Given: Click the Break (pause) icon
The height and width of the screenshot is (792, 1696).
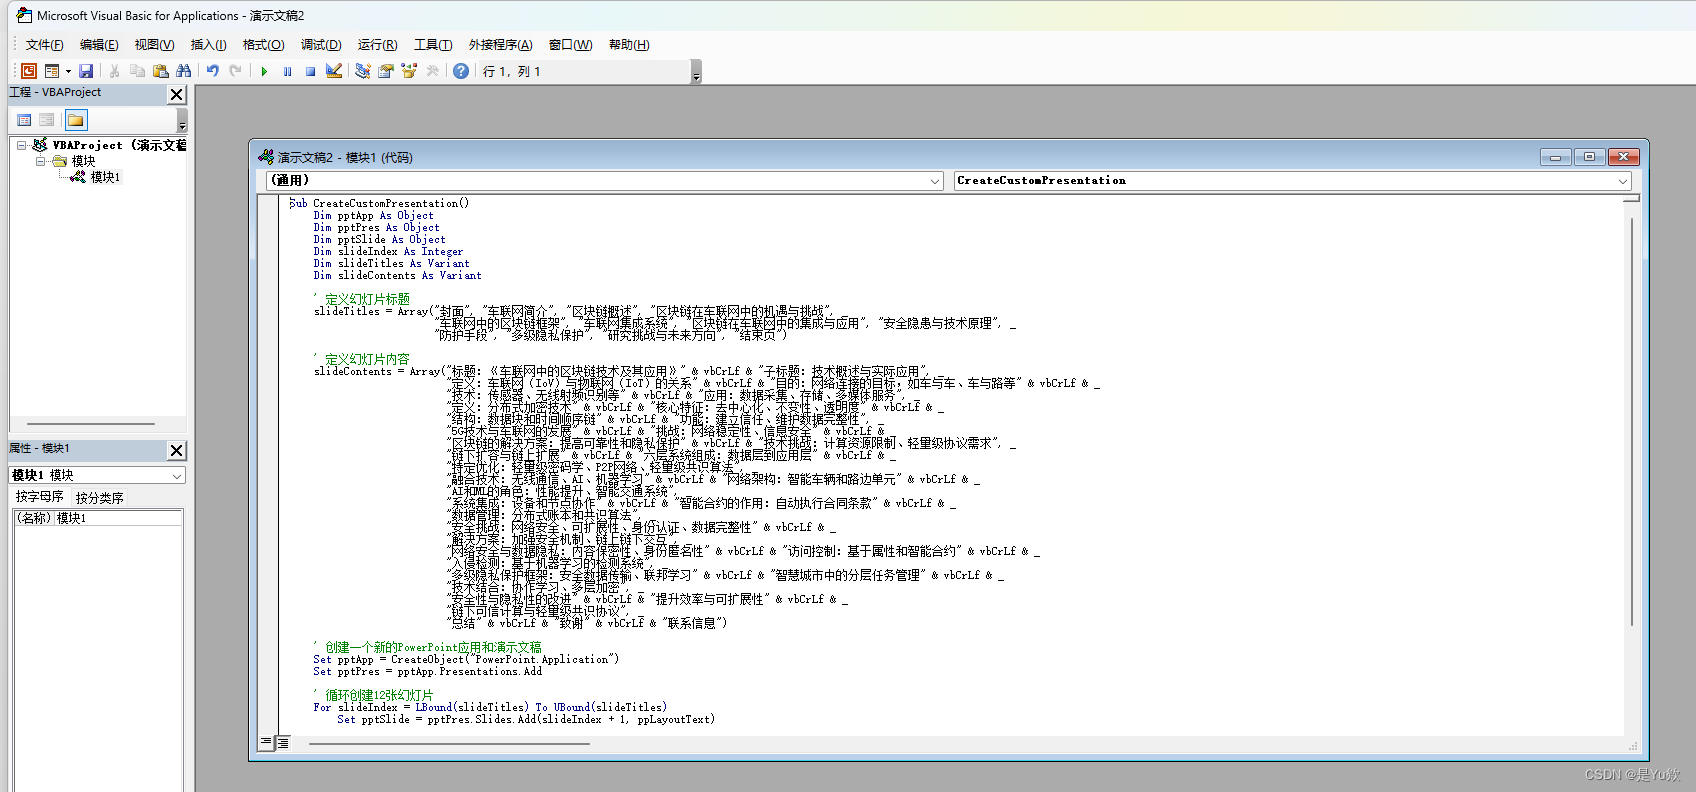Looking at the screenshot, I should click(x=287, y=71).
